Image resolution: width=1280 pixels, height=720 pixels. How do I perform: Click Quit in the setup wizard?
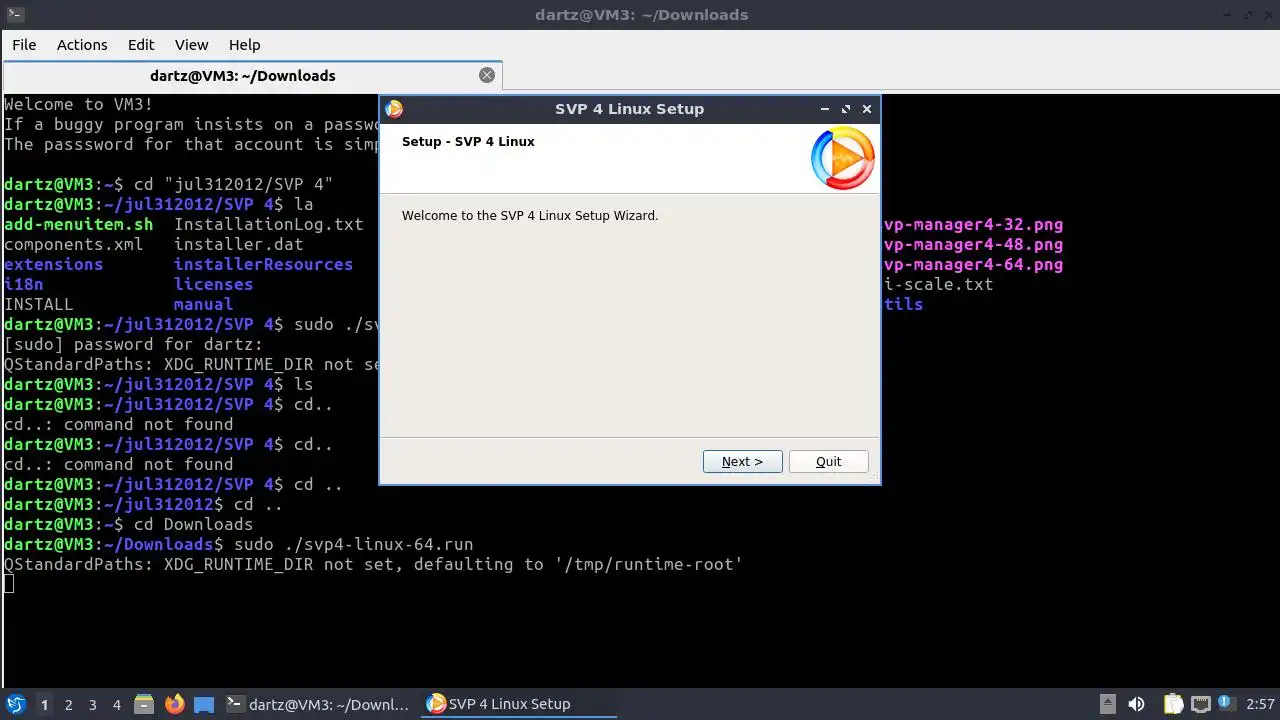pos(828,461)
